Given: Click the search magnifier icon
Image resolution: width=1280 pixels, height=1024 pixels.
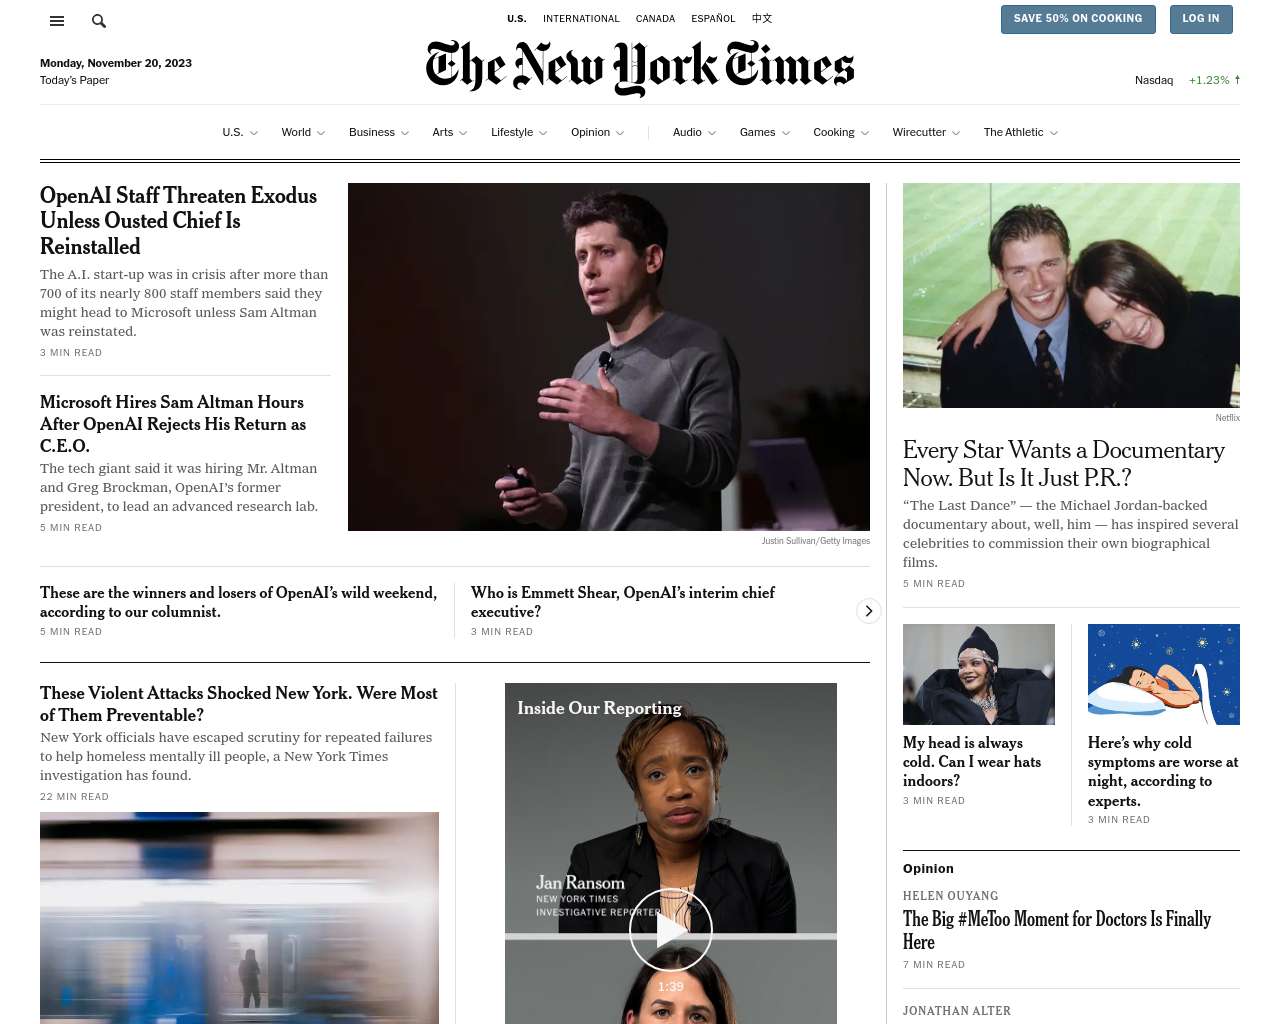Looking at the screenshot, I should tap(99, 20).
